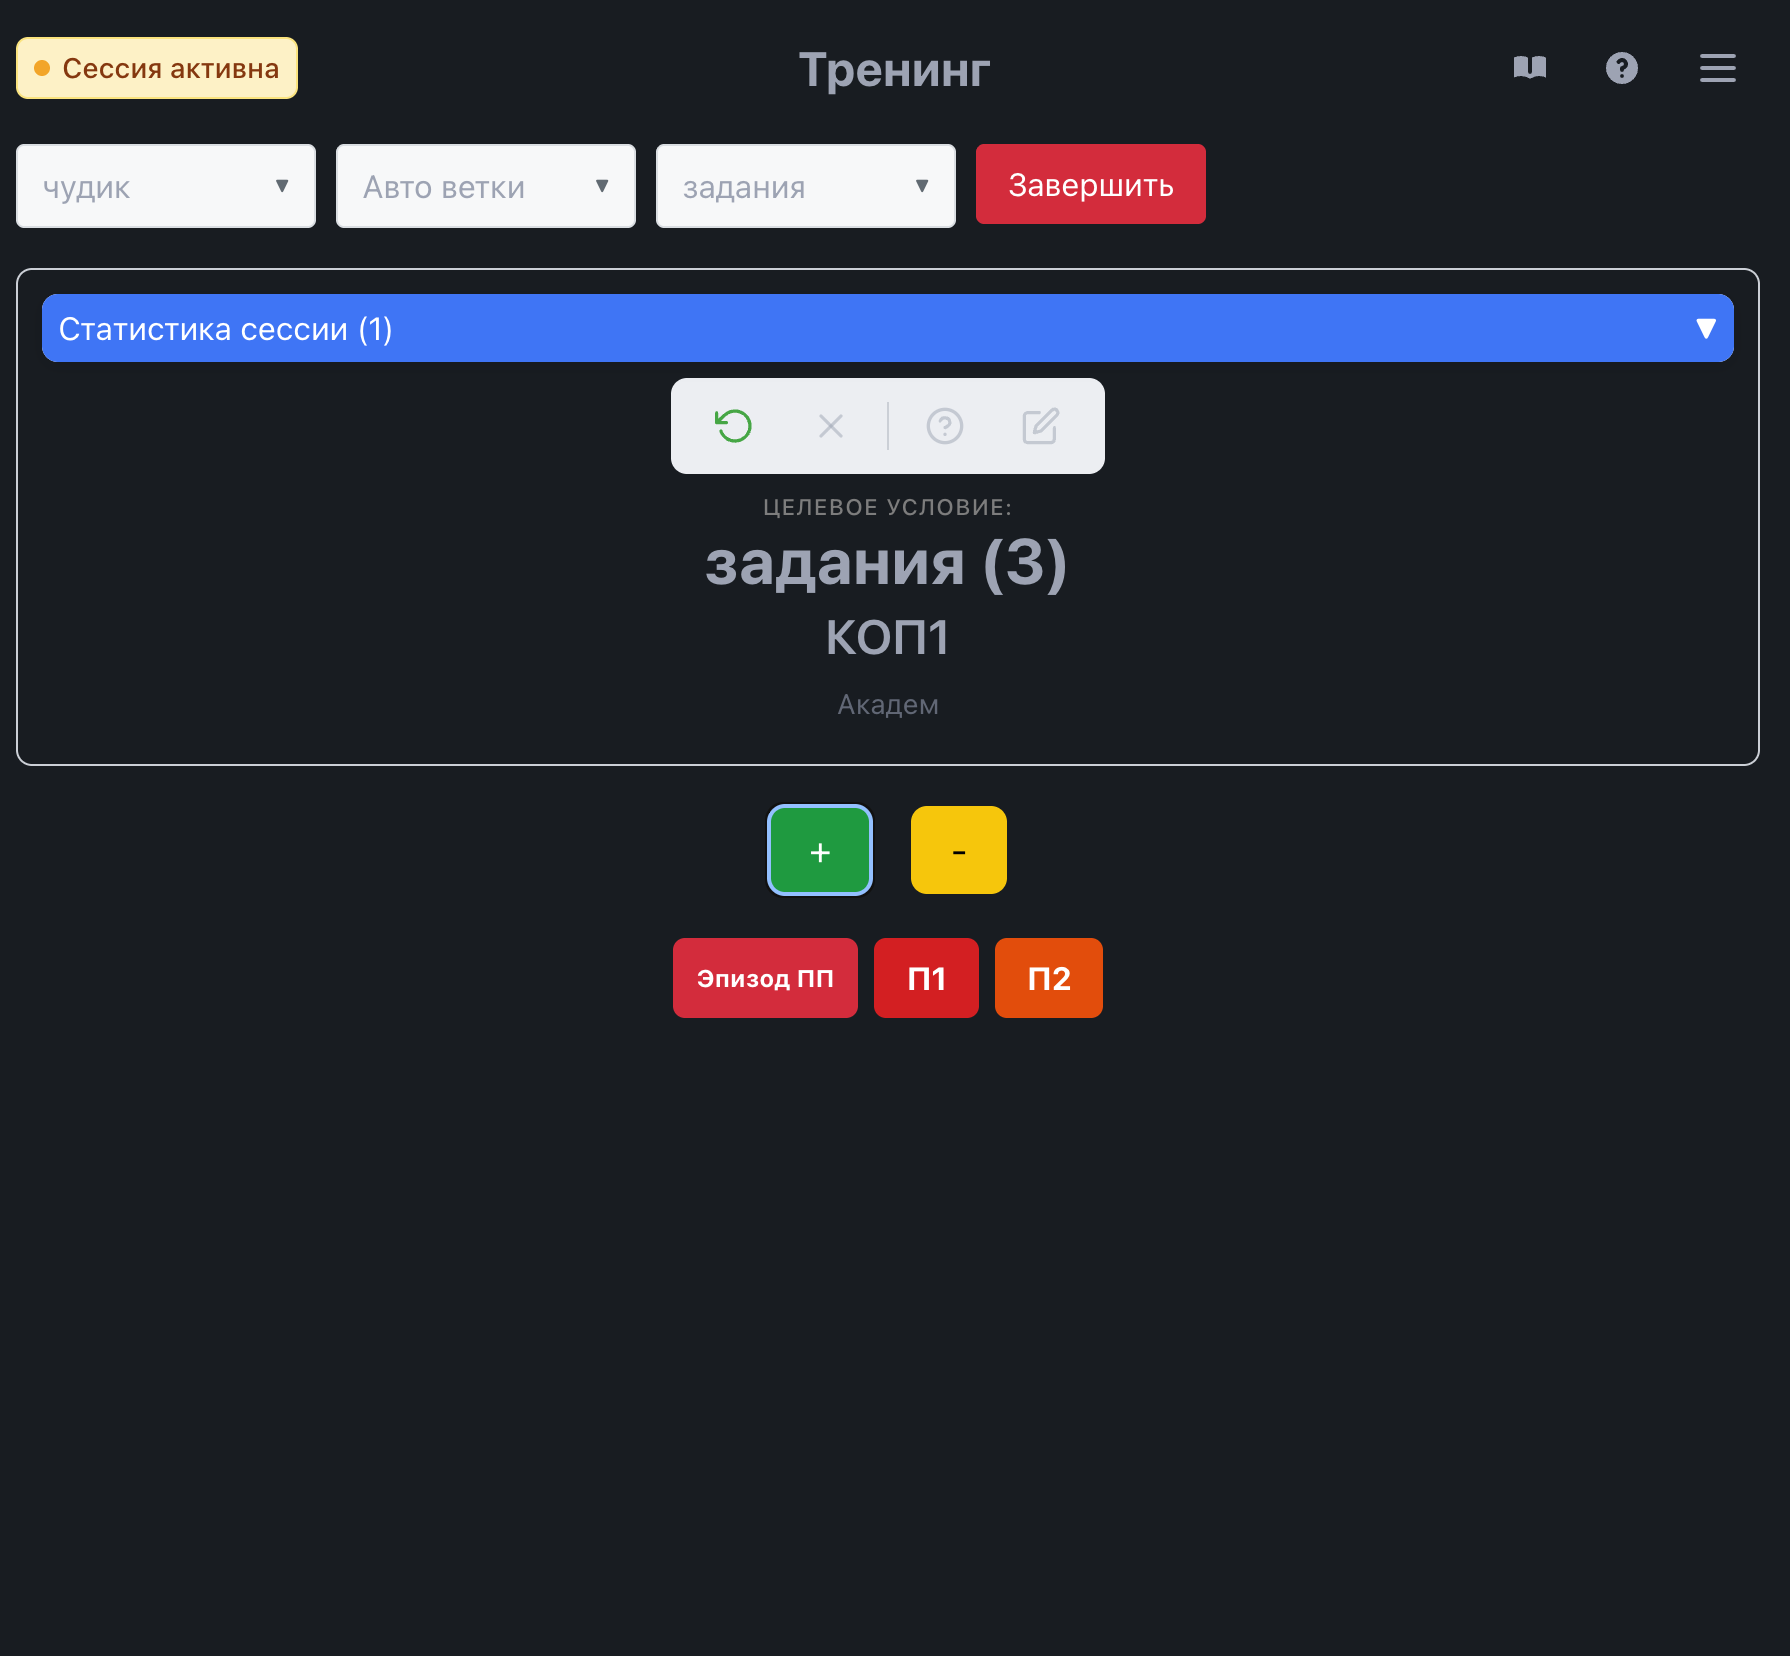Click the задания (3) target condition heading
The image size is (1790, 1656).
click(886, 564)
